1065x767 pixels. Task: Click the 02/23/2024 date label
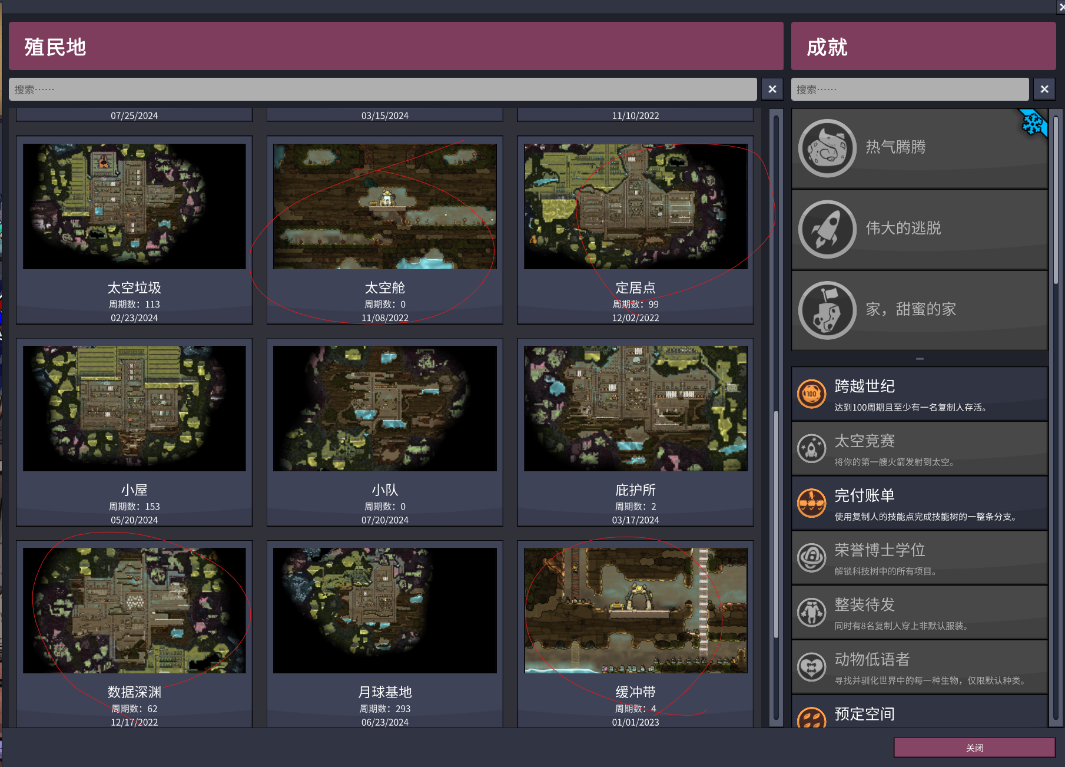click(134, 318)
